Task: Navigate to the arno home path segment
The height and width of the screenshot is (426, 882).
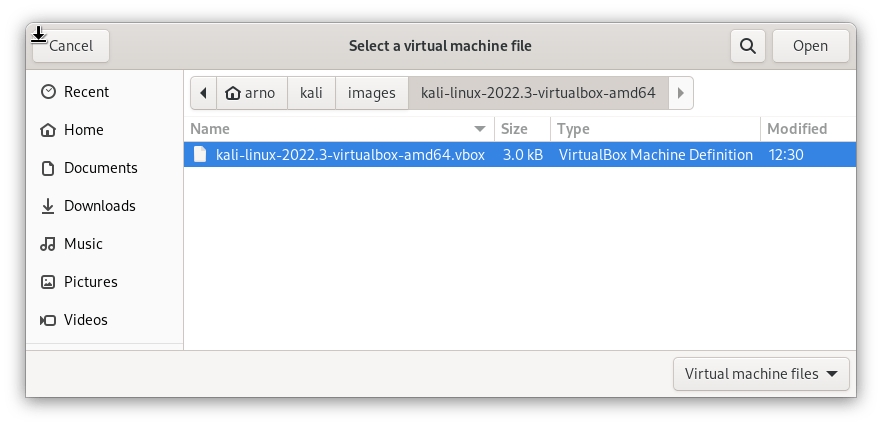Action: pyautogui.click(x=250, y=93)
